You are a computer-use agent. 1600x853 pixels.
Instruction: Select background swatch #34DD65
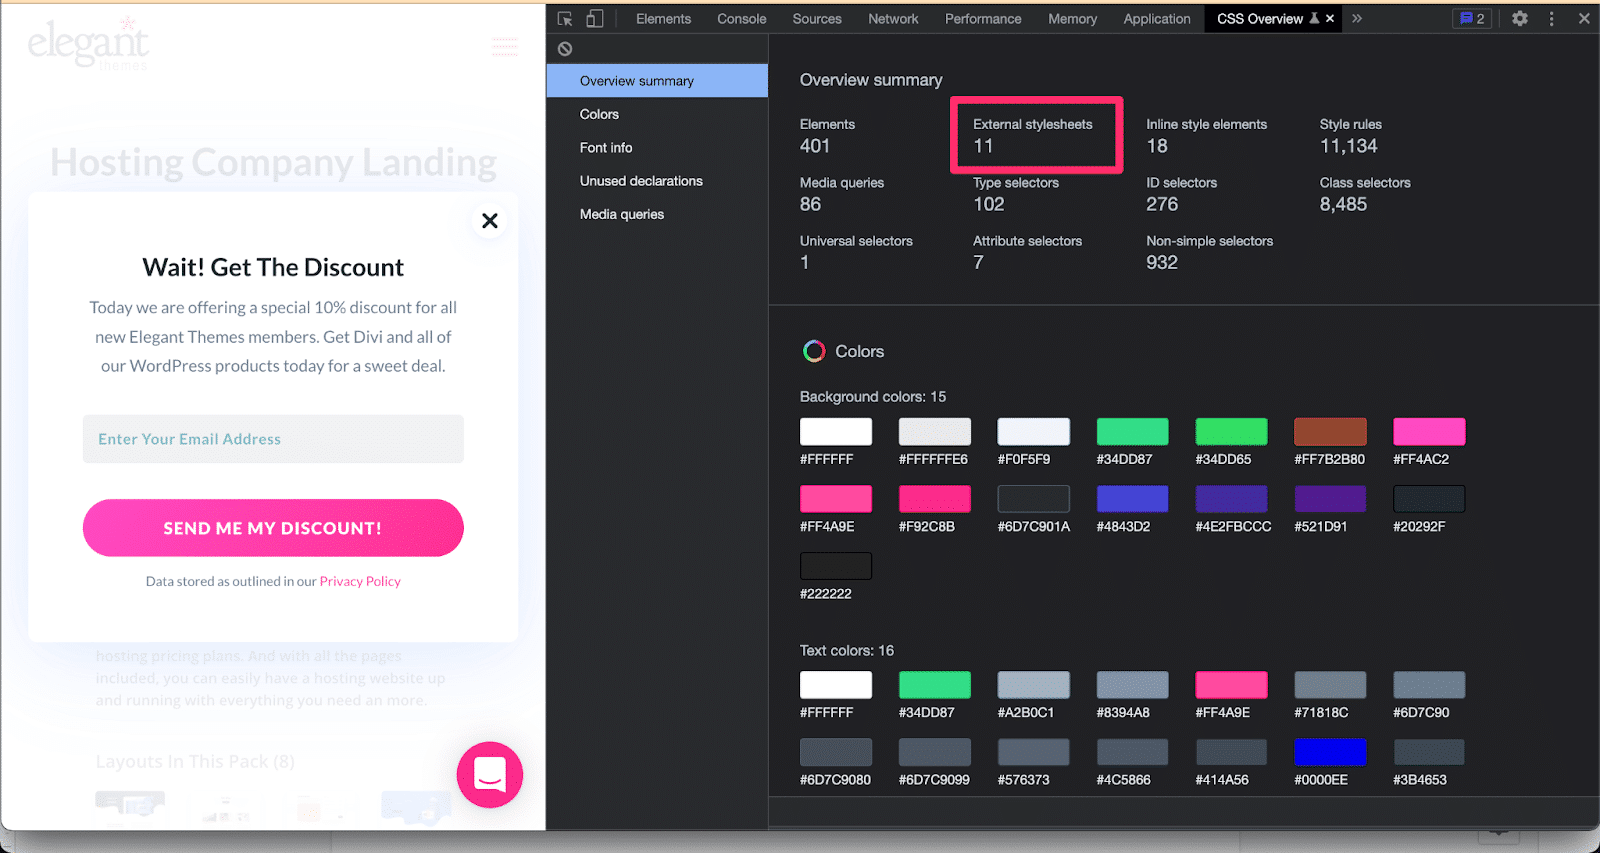1231,432
